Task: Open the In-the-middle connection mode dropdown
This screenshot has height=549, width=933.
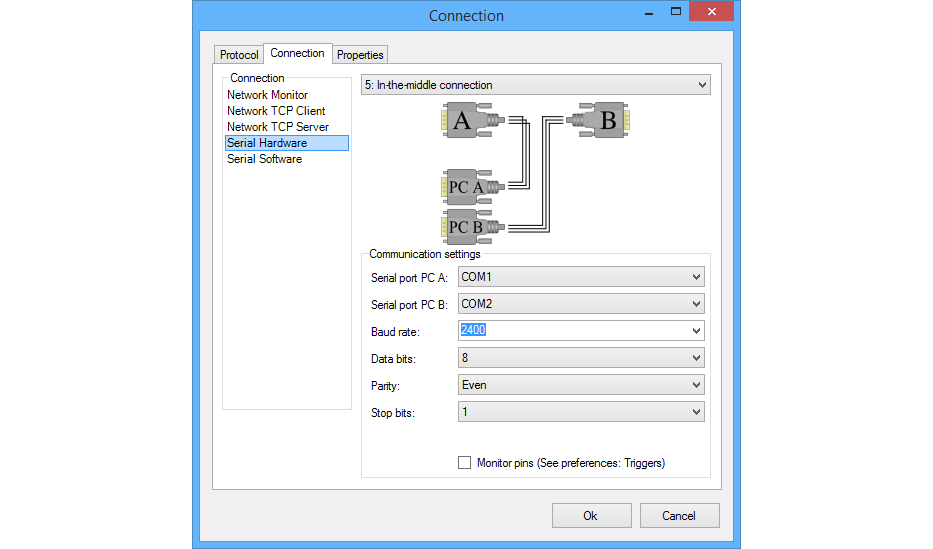Action: point(536,85)
